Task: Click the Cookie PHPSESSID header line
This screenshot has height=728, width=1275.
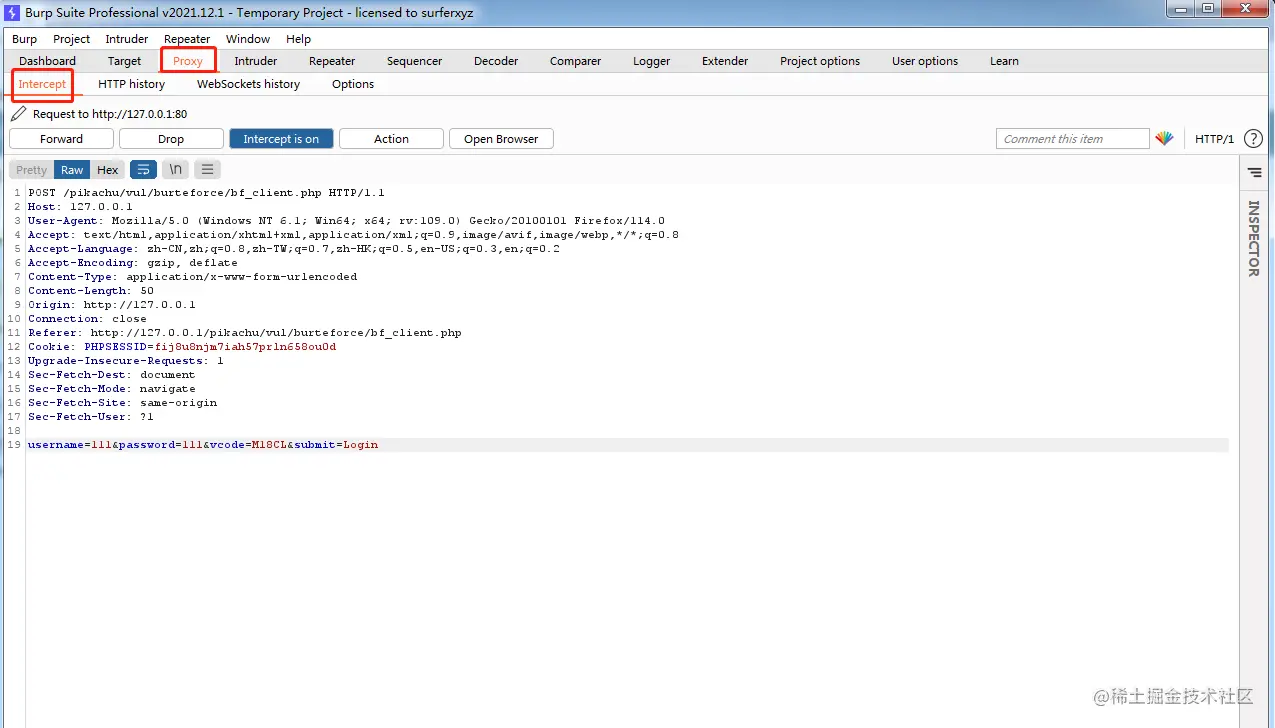Action: click(182, 347)
